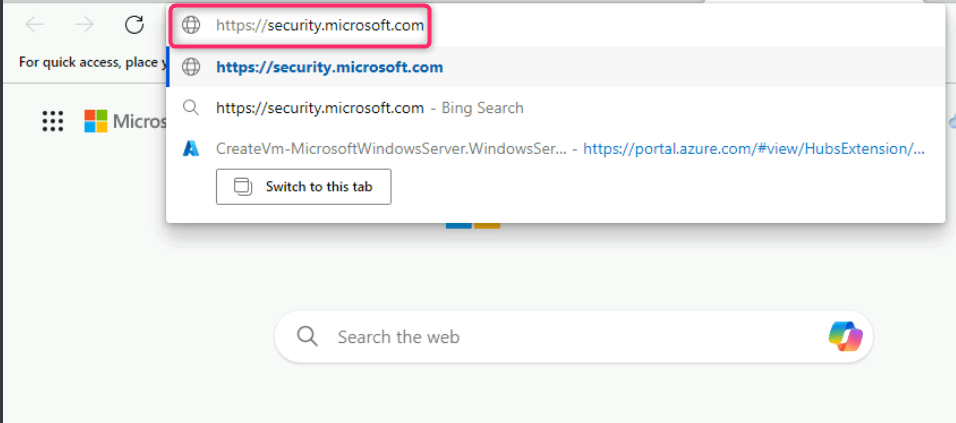Click the Azure icon beside CreateVm suggestion
Screen dimensions: 956x423
pyautogui.click(x=191, y=148)
